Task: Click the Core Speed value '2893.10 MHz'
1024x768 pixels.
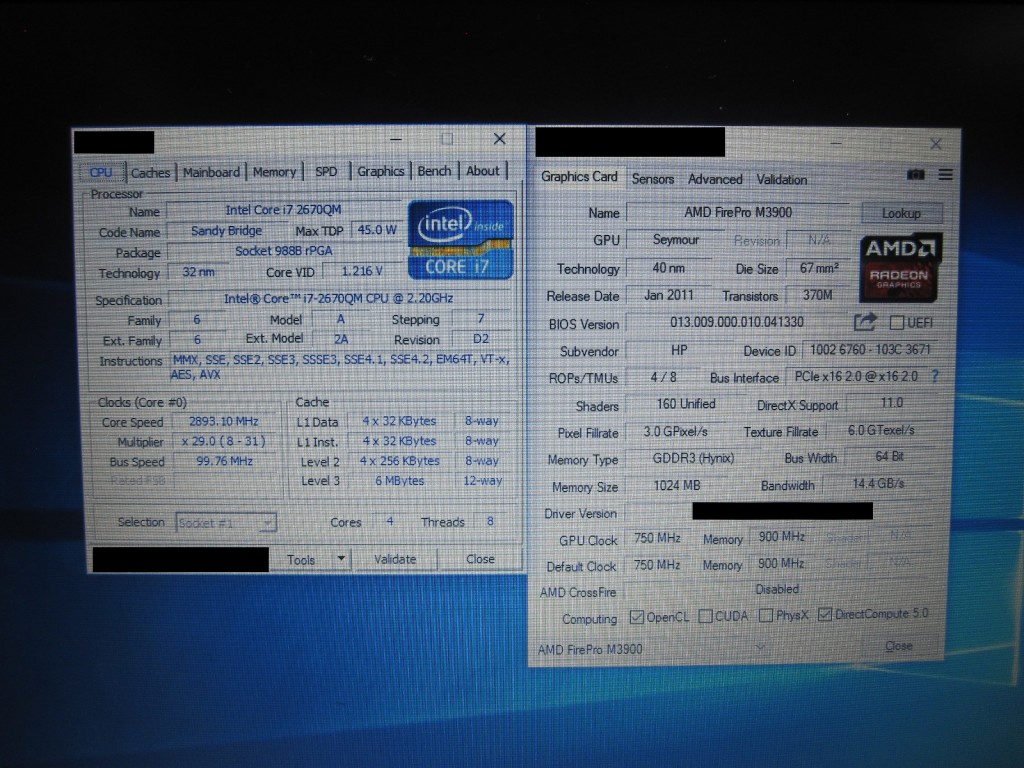Action: click(x=224, y=422)
